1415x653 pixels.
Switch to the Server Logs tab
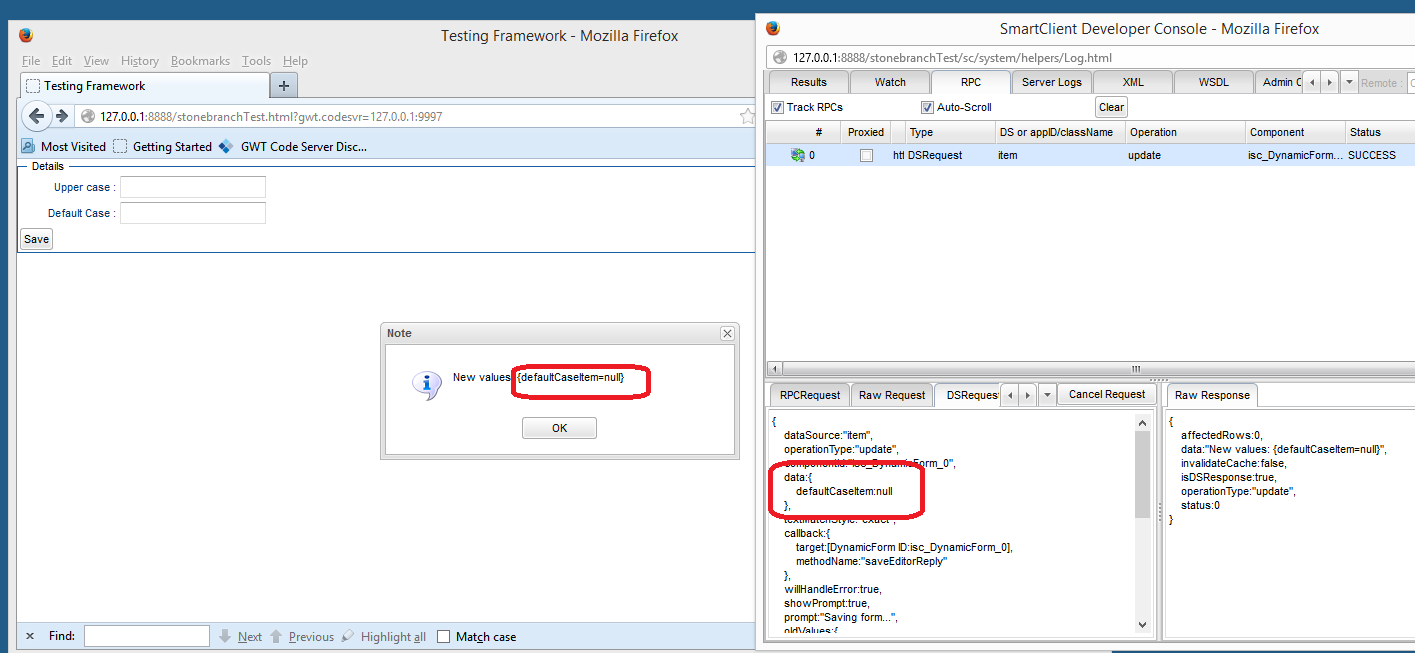(1051, 82)
